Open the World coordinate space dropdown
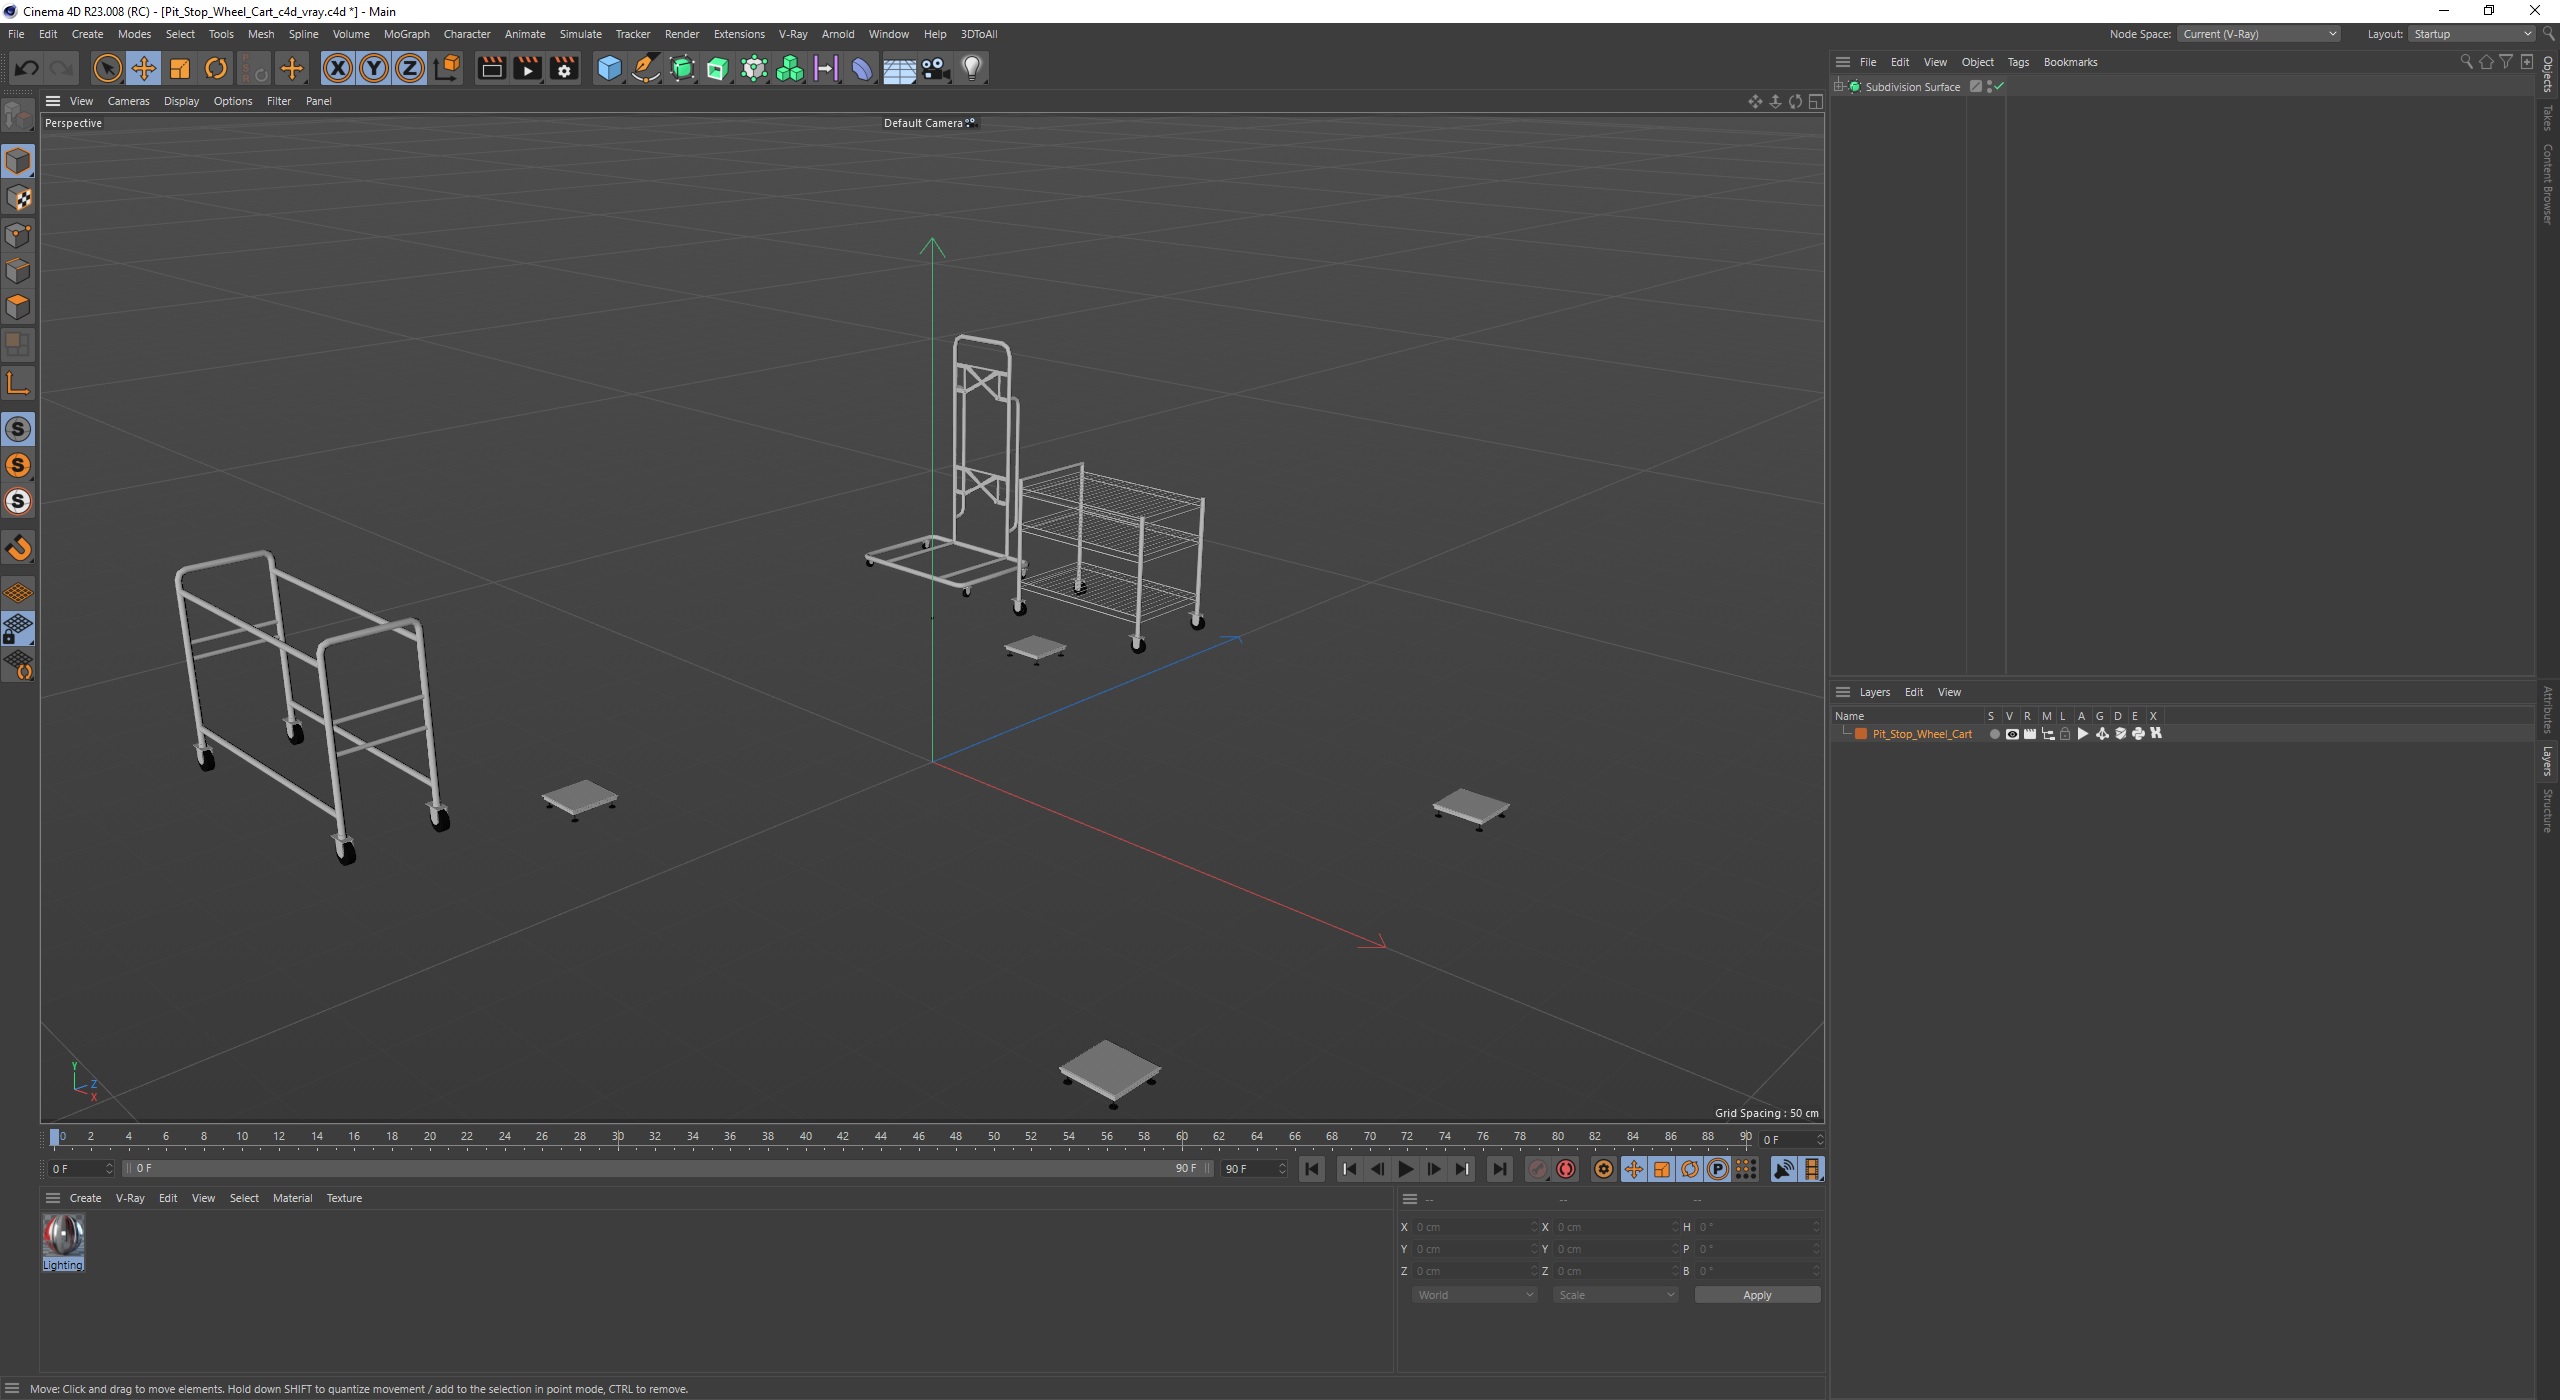This screenshot has height=1400, width=2560. click(x=1474, y=1295)
